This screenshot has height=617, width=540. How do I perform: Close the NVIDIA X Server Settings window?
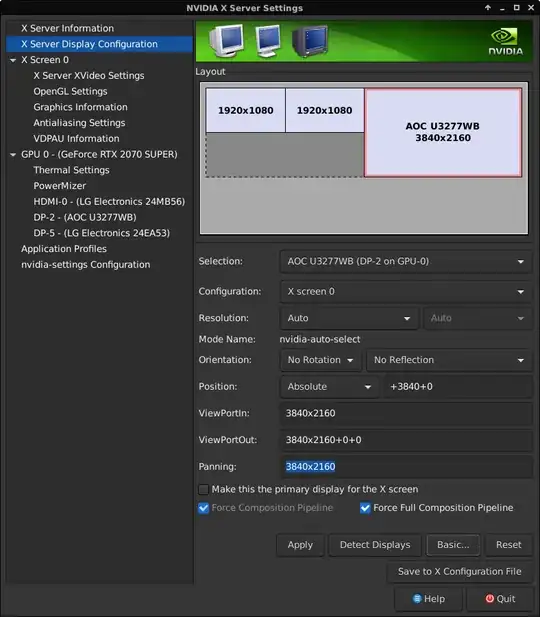531,7
